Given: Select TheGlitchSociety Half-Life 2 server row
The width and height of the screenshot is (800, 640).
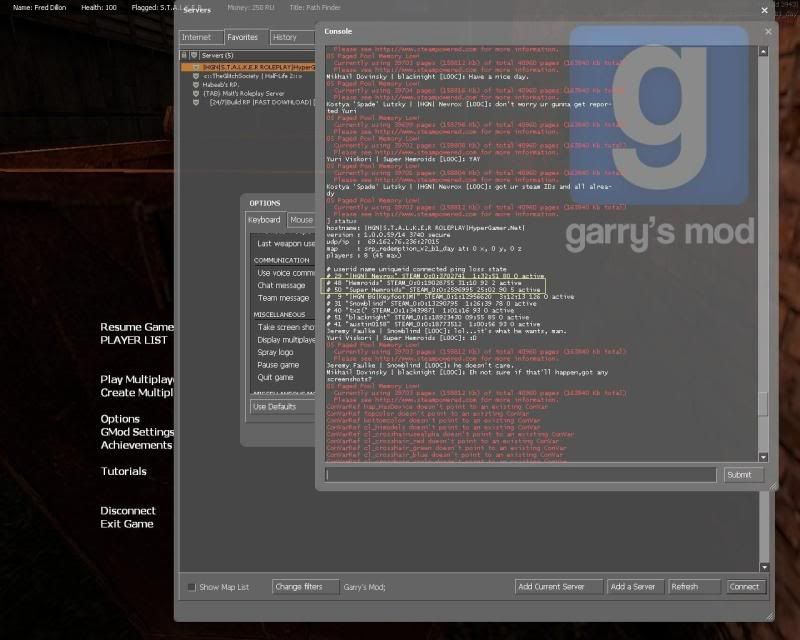Looking at the screenshot, I should tap(247, 76).
